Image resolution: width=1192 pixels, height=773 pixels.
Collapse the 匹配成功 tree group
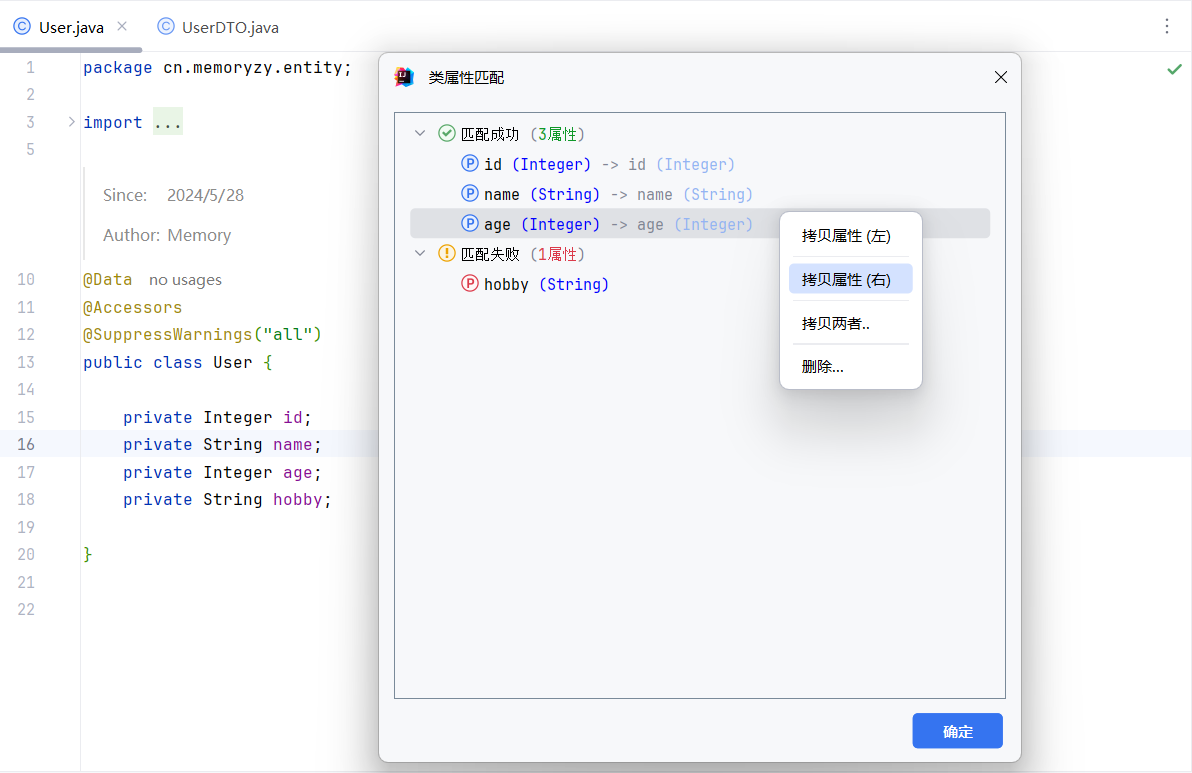[421, 134]
